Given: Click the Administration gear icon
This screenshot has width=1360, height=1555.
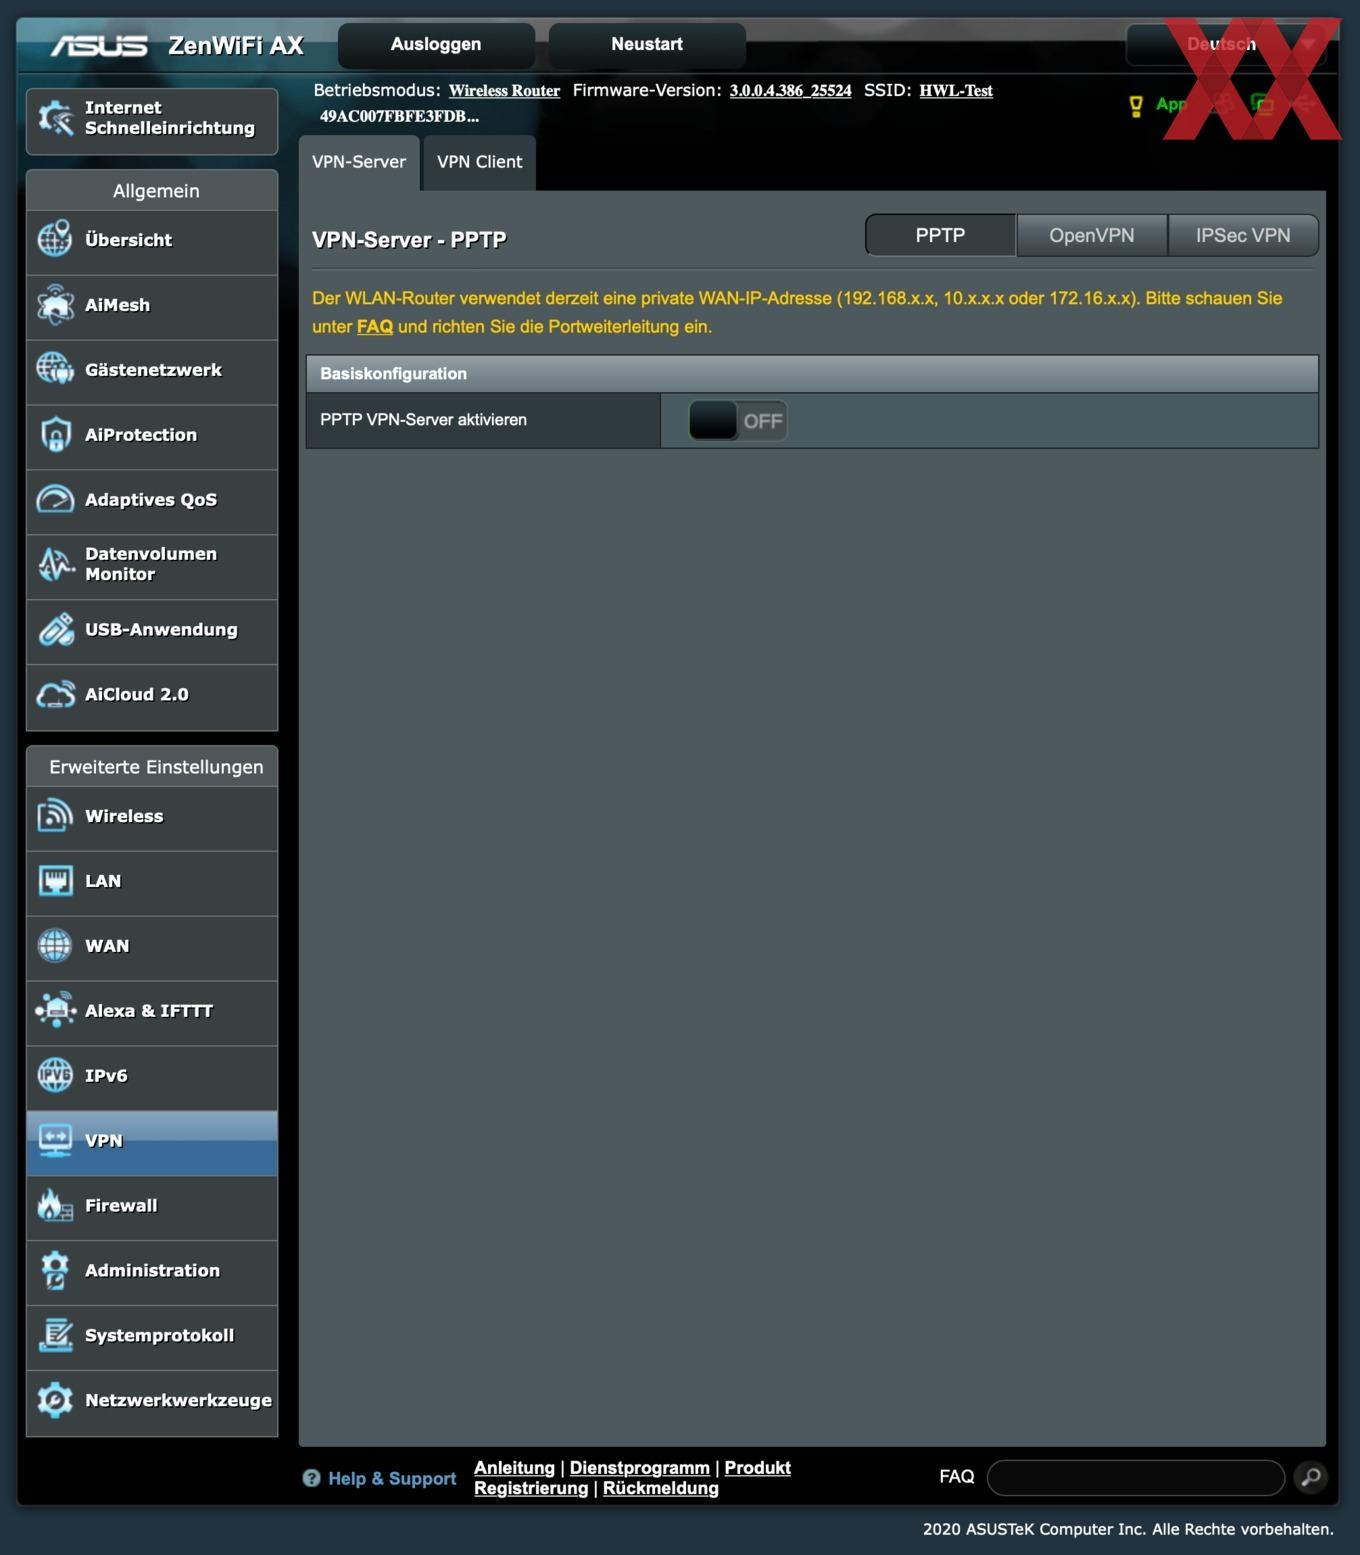Looking at the screenshot, I should click(55, 1270).
